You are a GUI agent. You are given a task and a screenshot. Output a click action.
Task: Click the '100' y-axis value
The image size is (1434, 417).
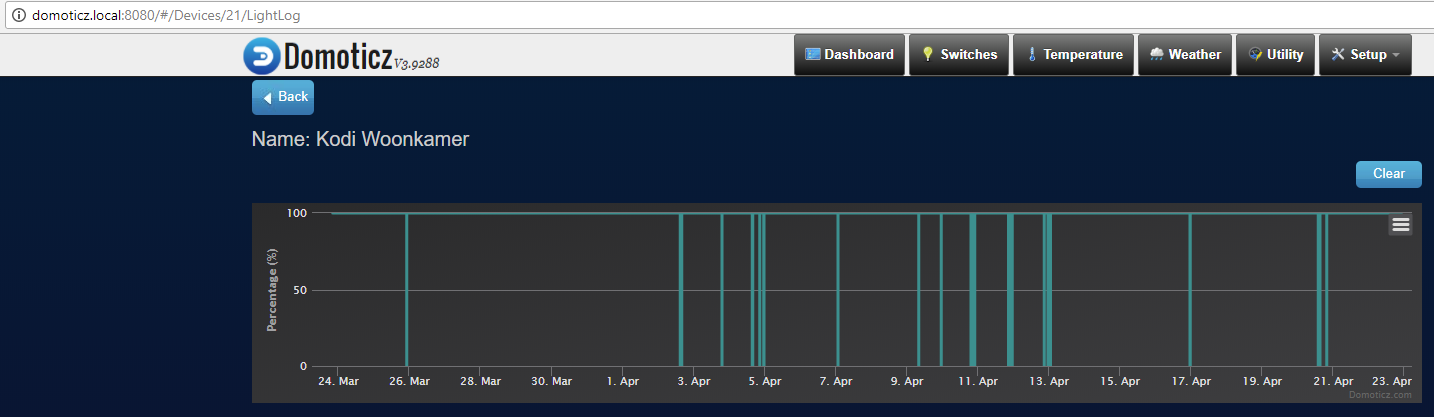(296, 212)
